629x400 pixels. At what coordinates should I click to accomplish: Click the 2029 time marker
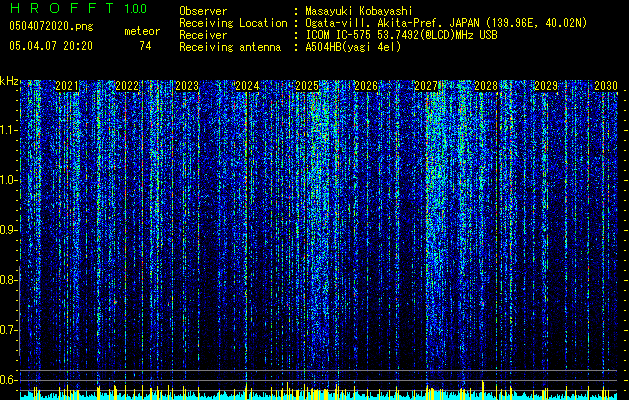(x=546, y=86)
